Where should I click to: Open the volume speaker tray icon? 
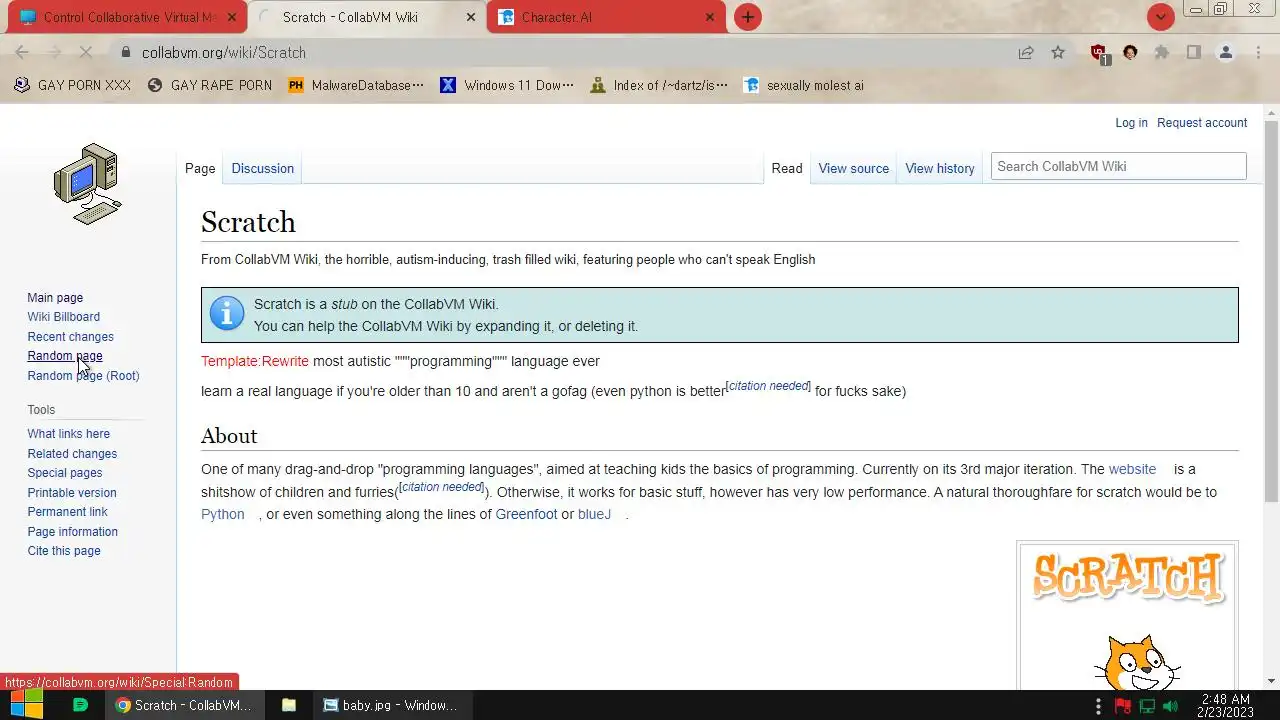pos(1170,706)
